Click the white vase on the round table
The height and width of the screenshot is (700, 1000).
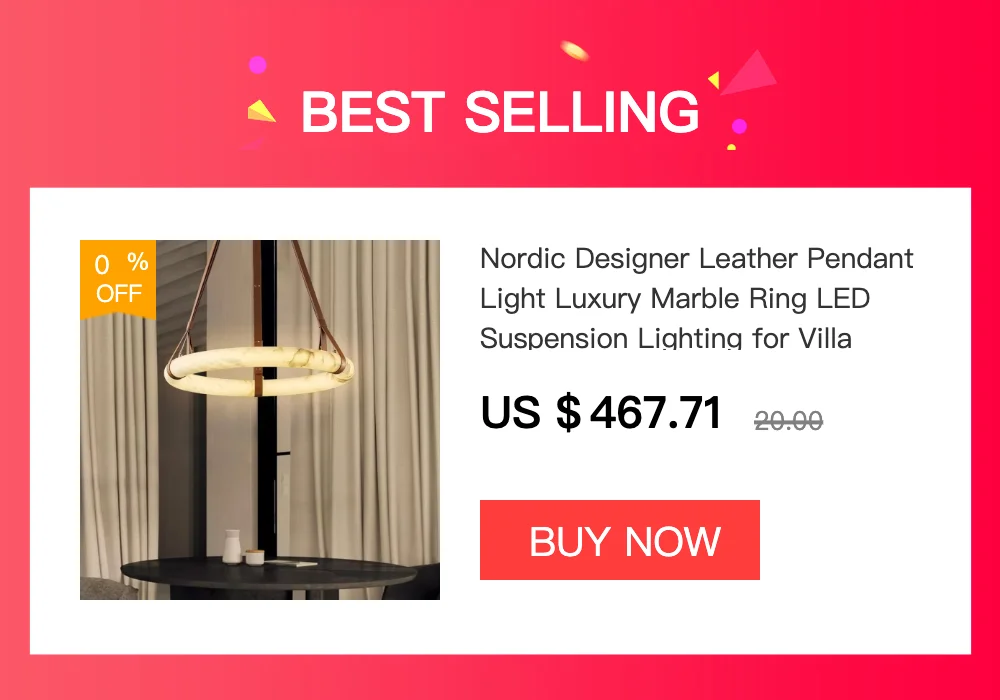click(232, 546)
